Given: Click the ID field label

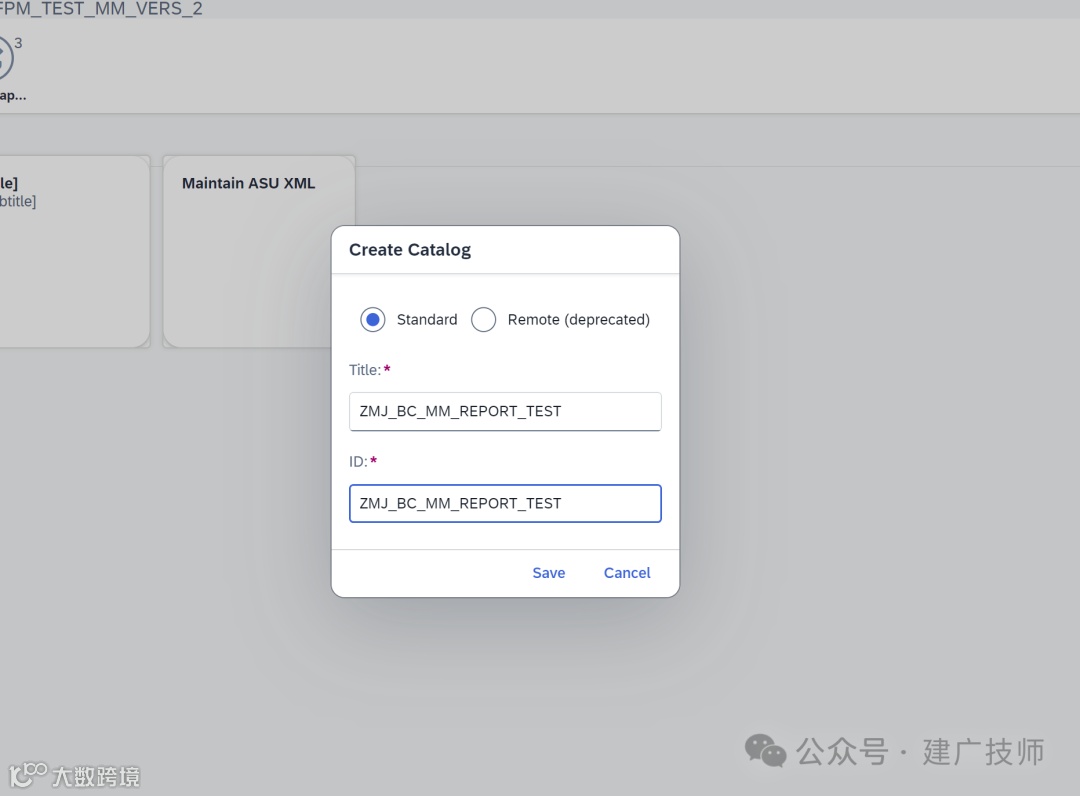Looking at the screenshot, I should 358,461.
